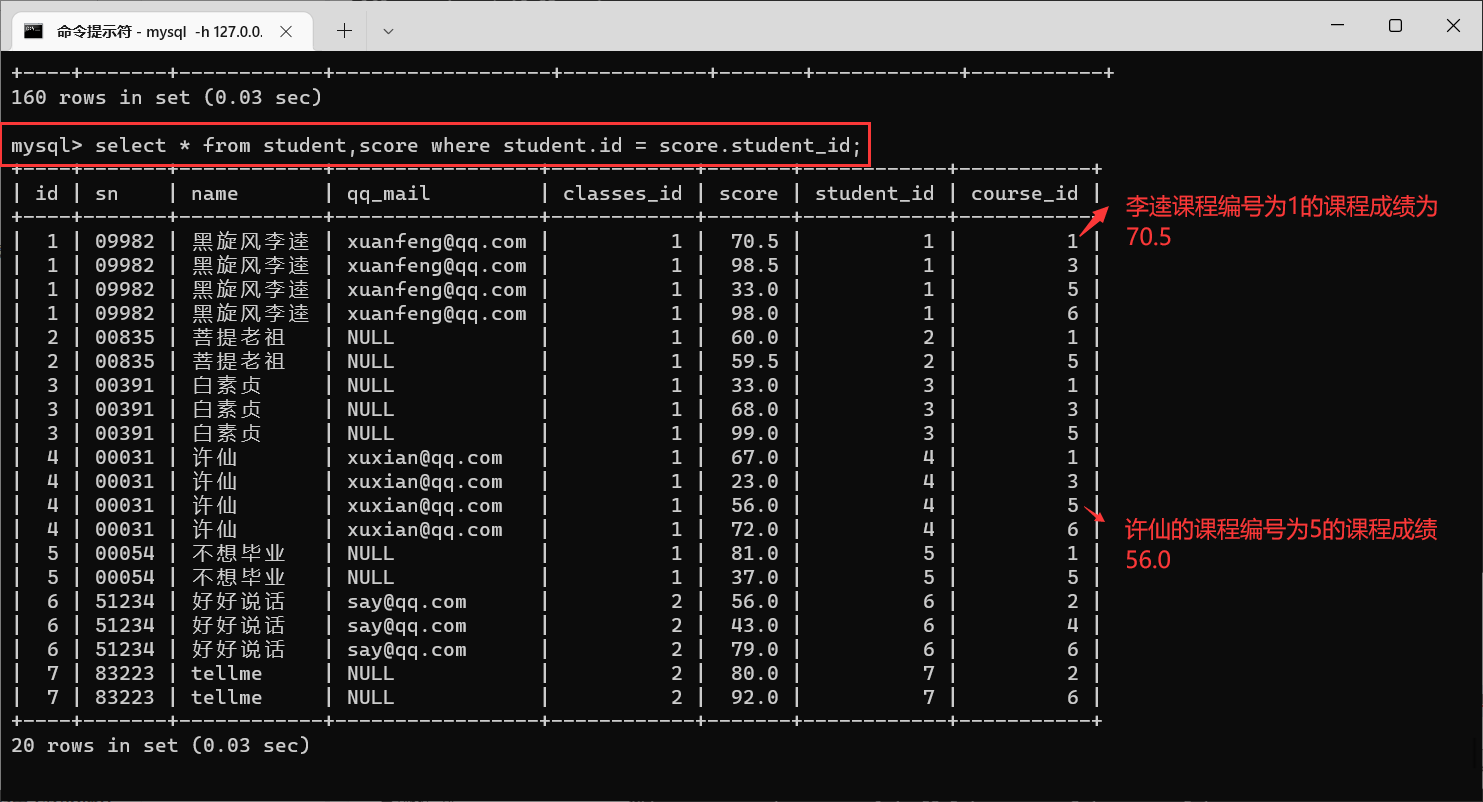Click the '160 rows in set (0.03 sec)' line
The height and width of the screenshot is (802, 1483).
(166, 98)
